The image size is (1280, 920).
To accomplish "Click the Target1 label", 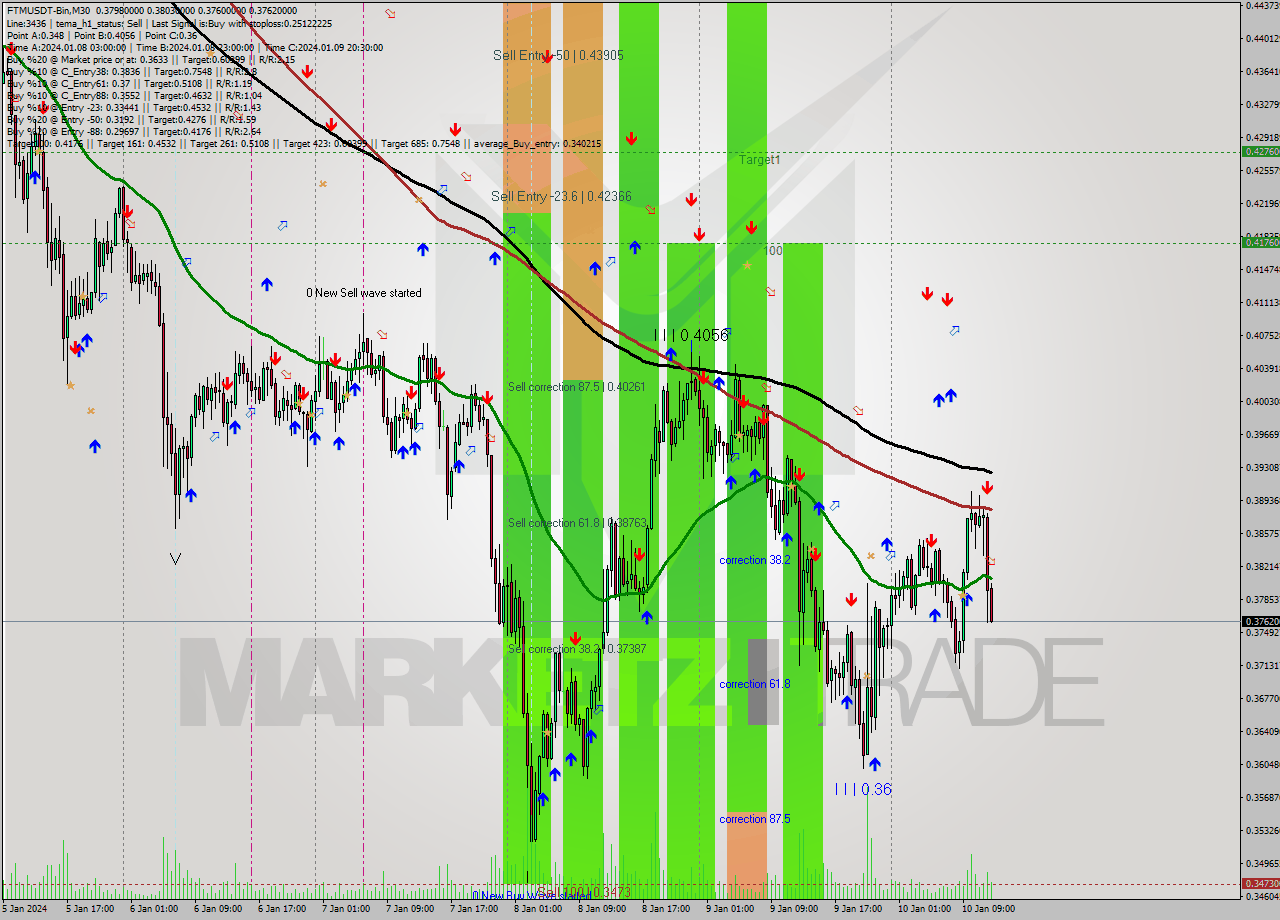I will [760, 159].
